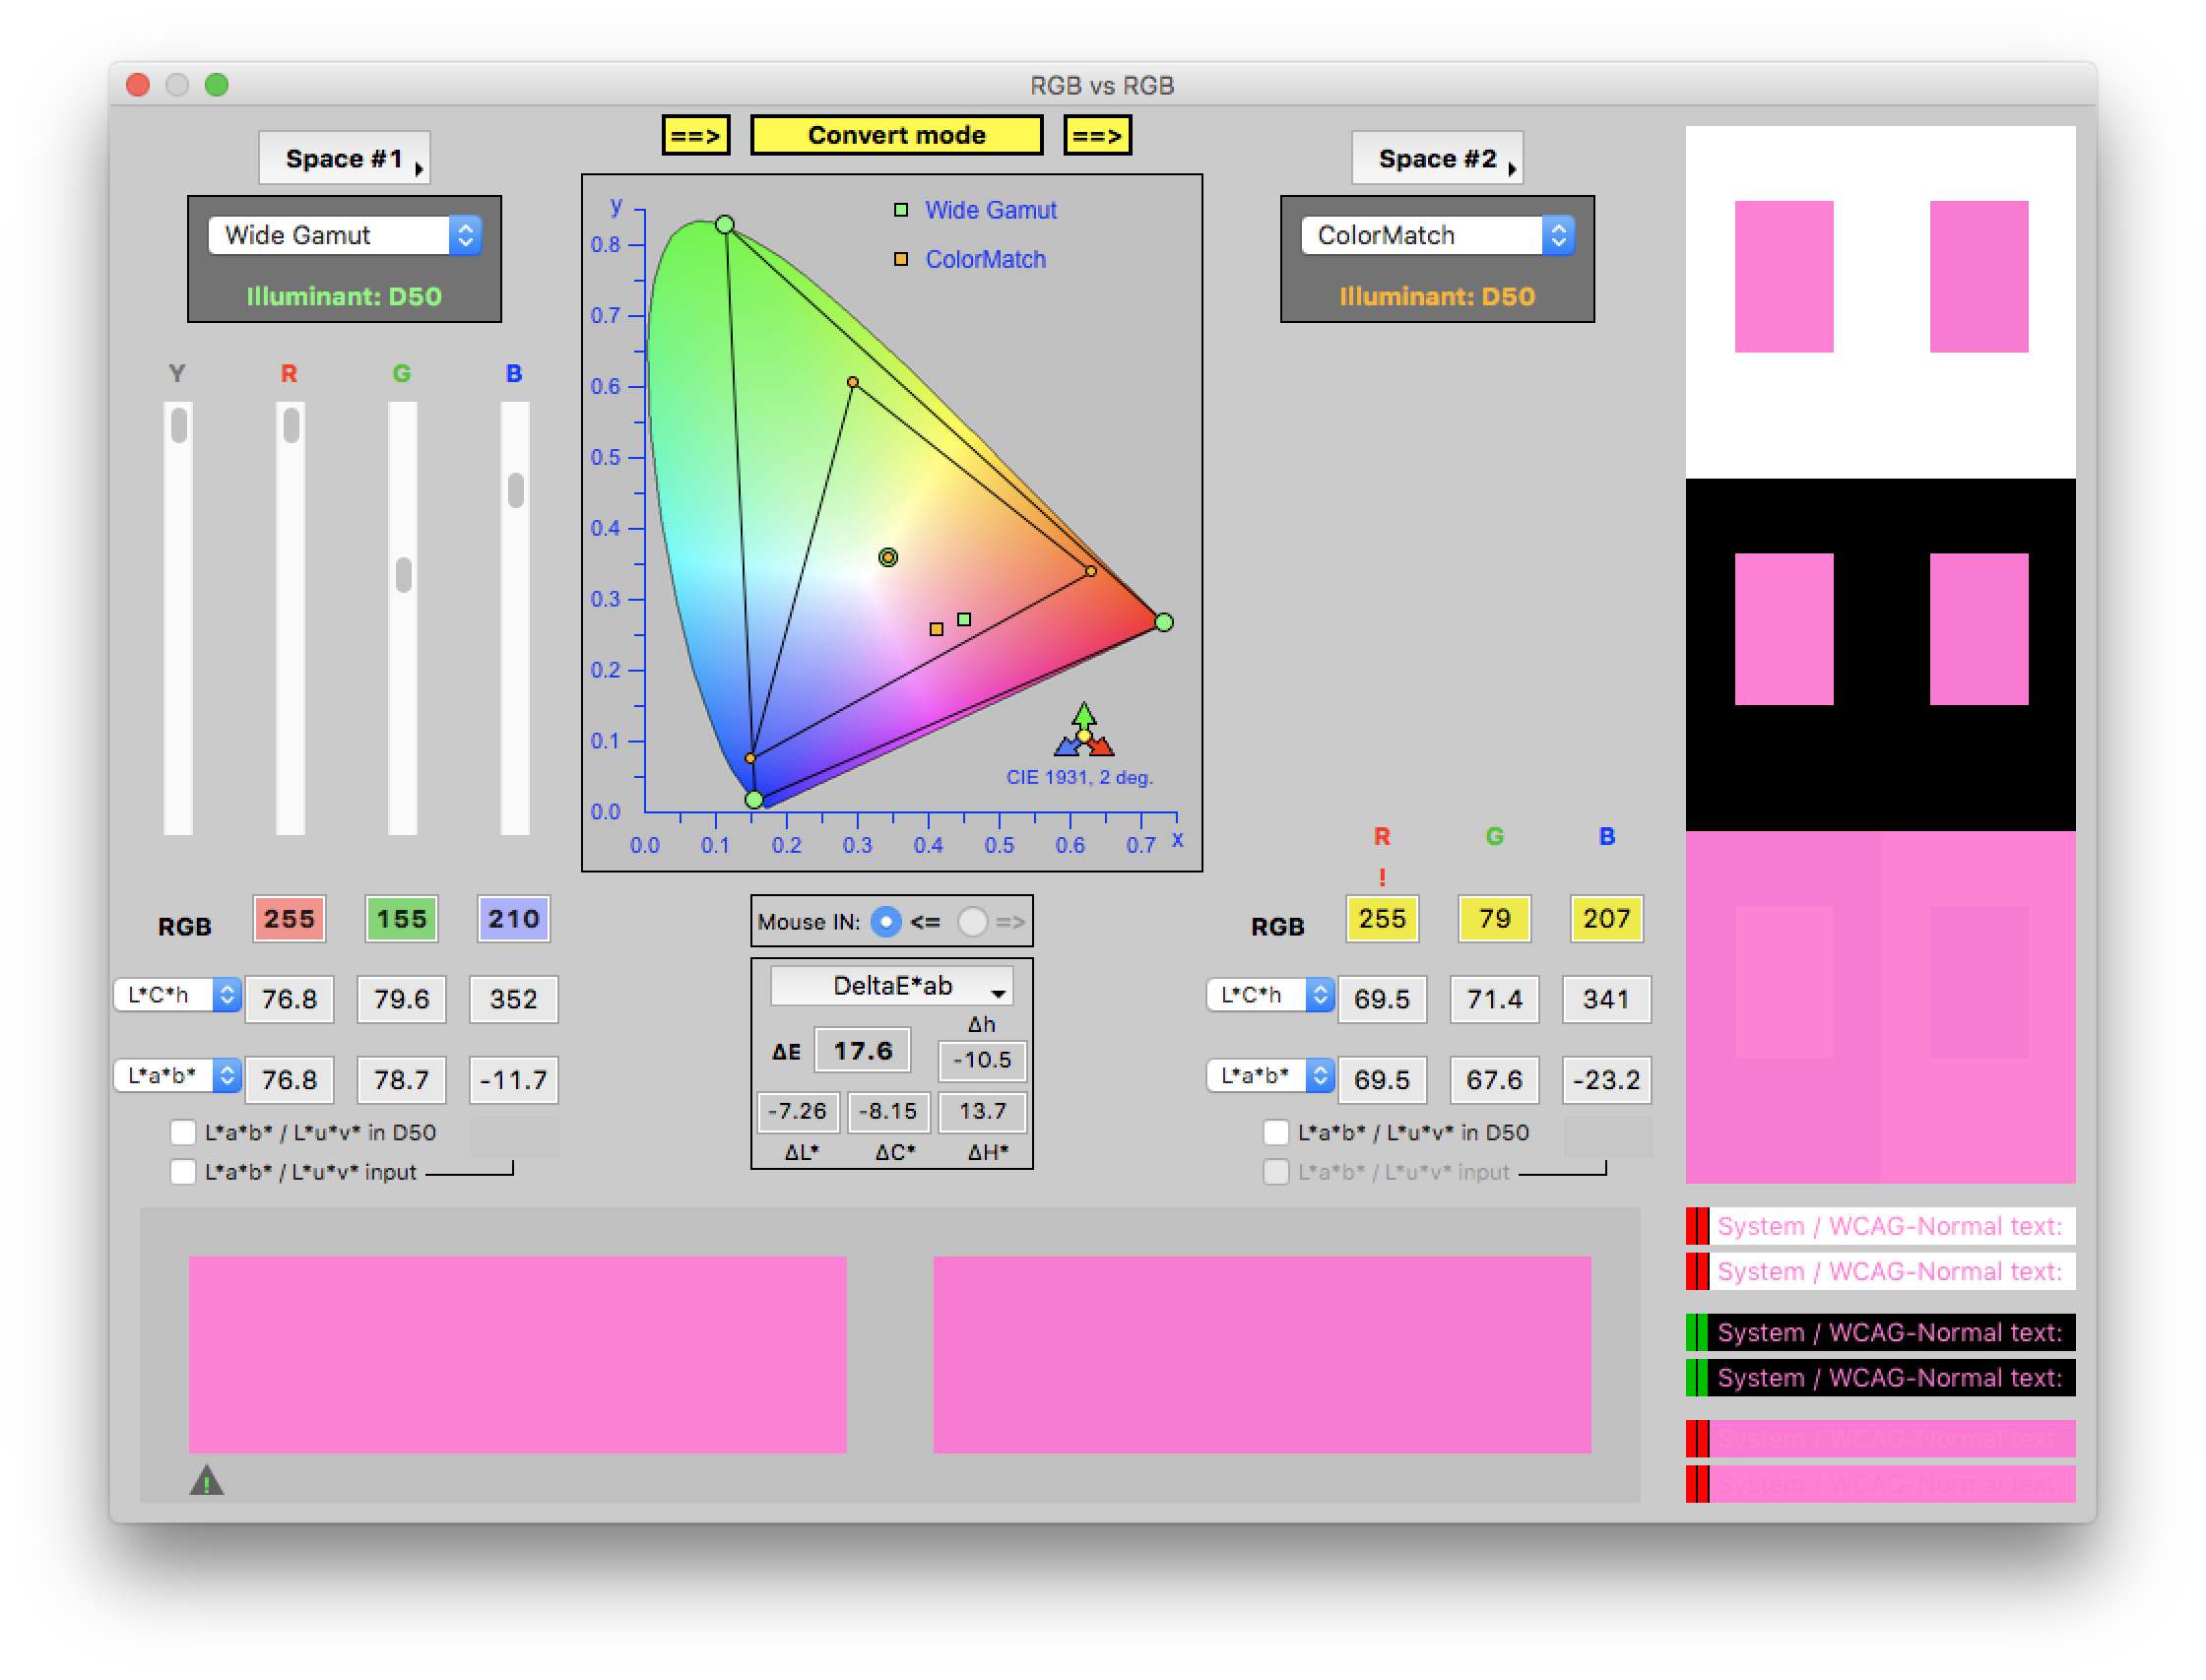Click the large left pink color swatch
The height and width of the screenshot is (1680, 2206).
coord(518,1355)
